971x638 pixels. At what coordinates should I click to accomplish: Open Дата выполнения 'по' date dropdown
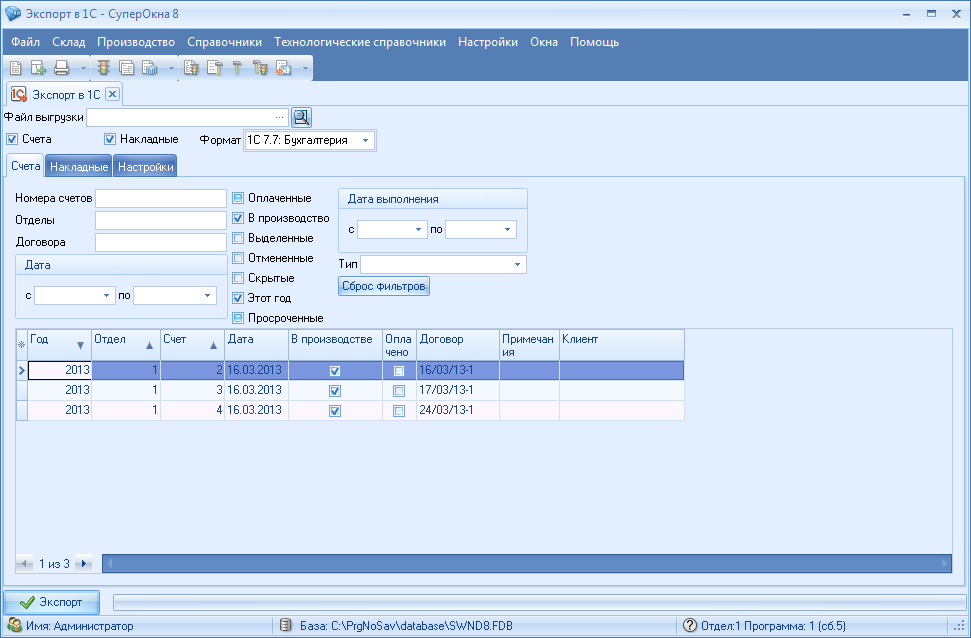[x=507, y=230]
